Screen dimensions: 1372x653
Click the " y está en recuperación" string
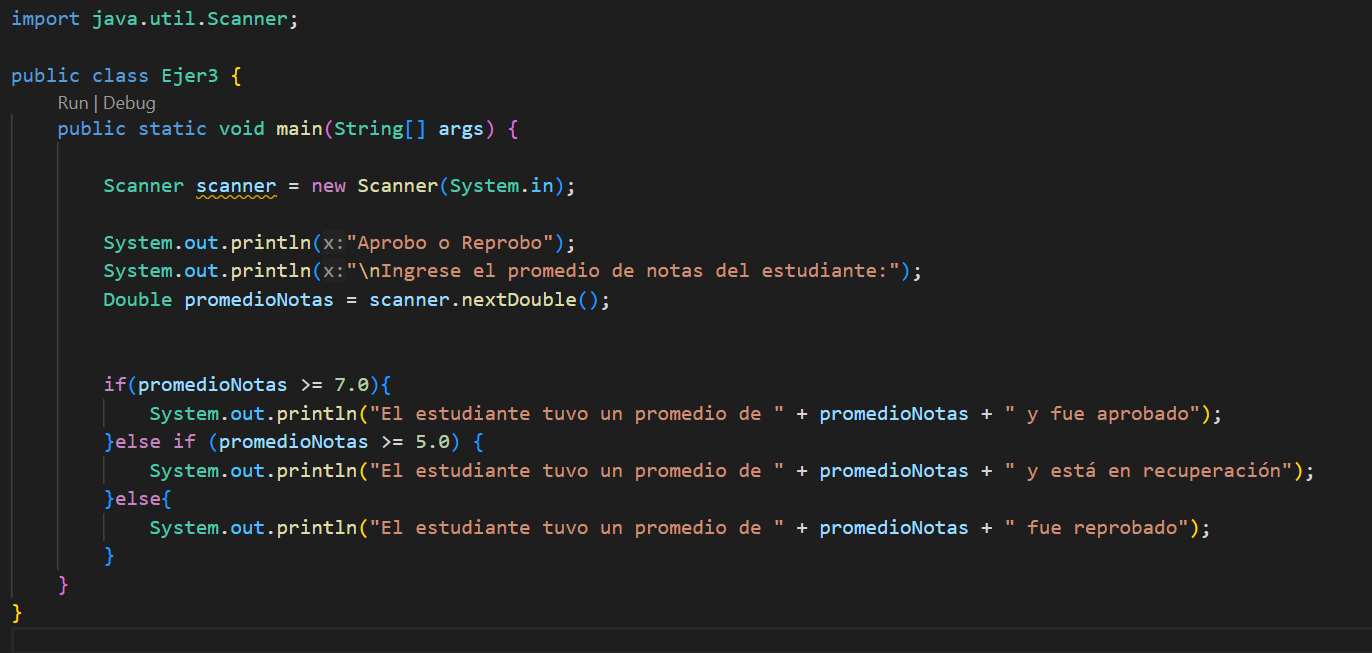[1149, 471]
